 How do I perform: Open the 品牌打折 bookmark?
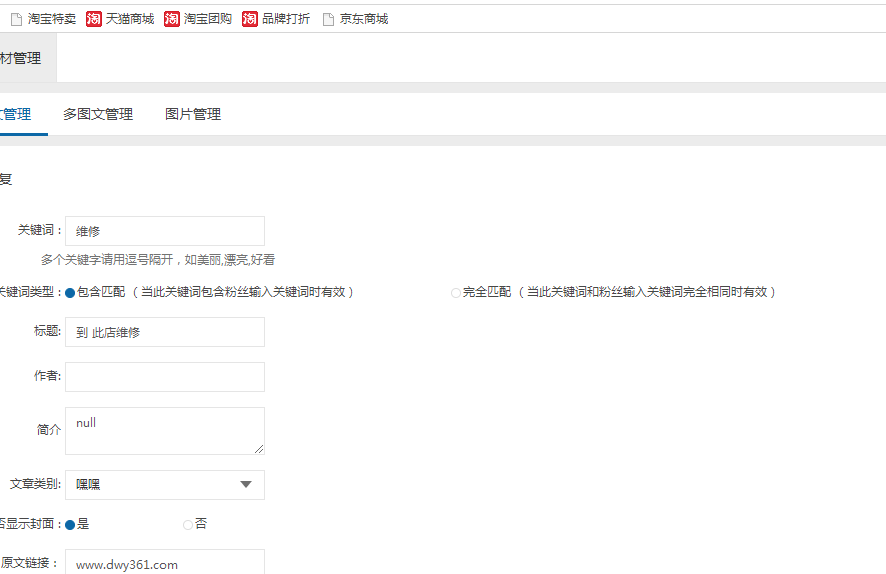tap(276, 19)
